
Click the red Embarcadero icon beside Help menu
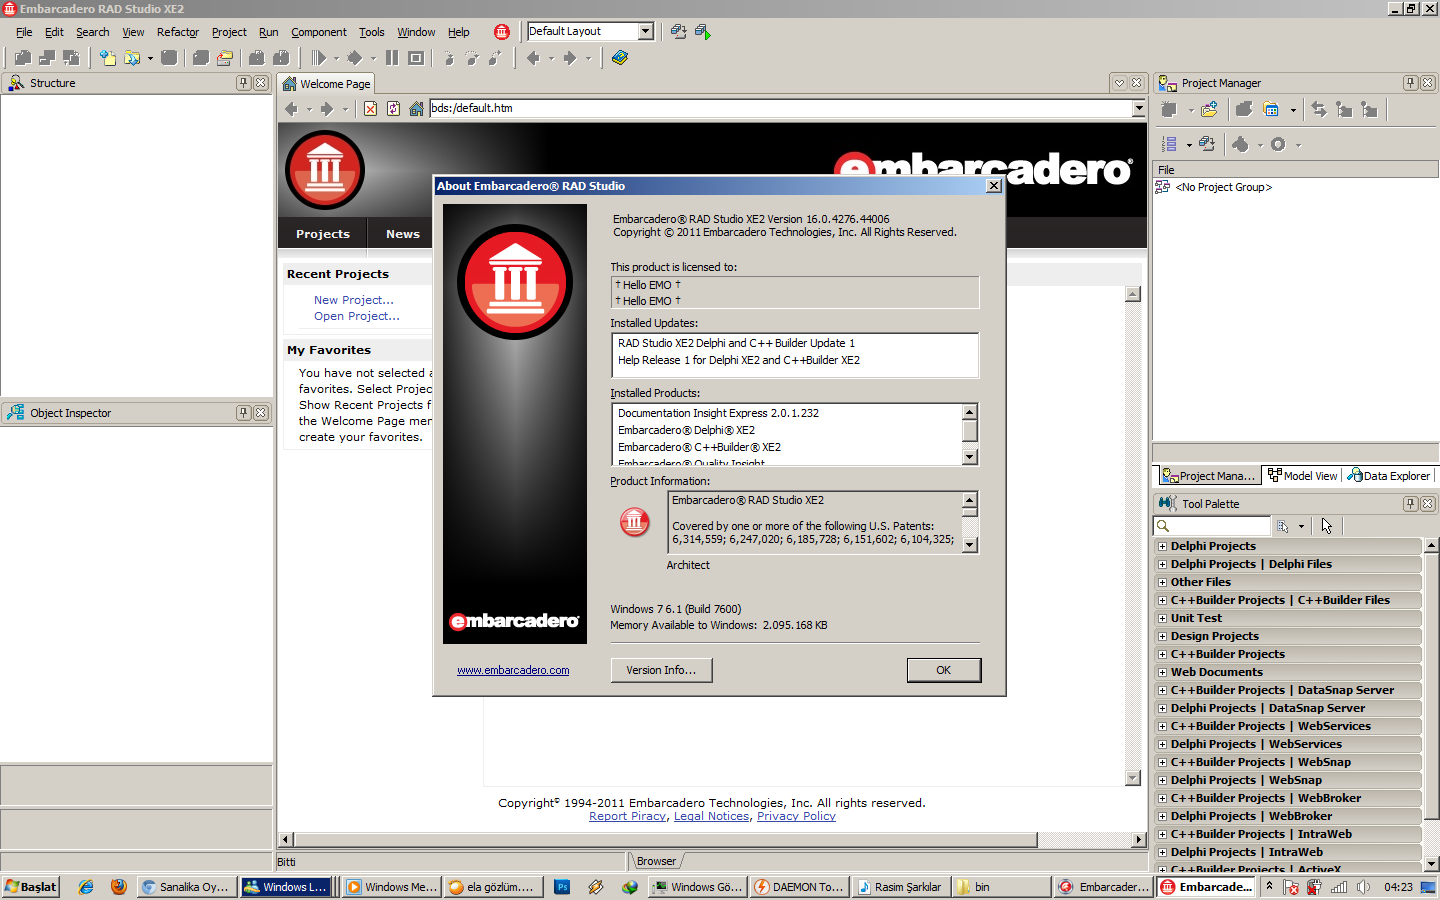click(502, 32)
